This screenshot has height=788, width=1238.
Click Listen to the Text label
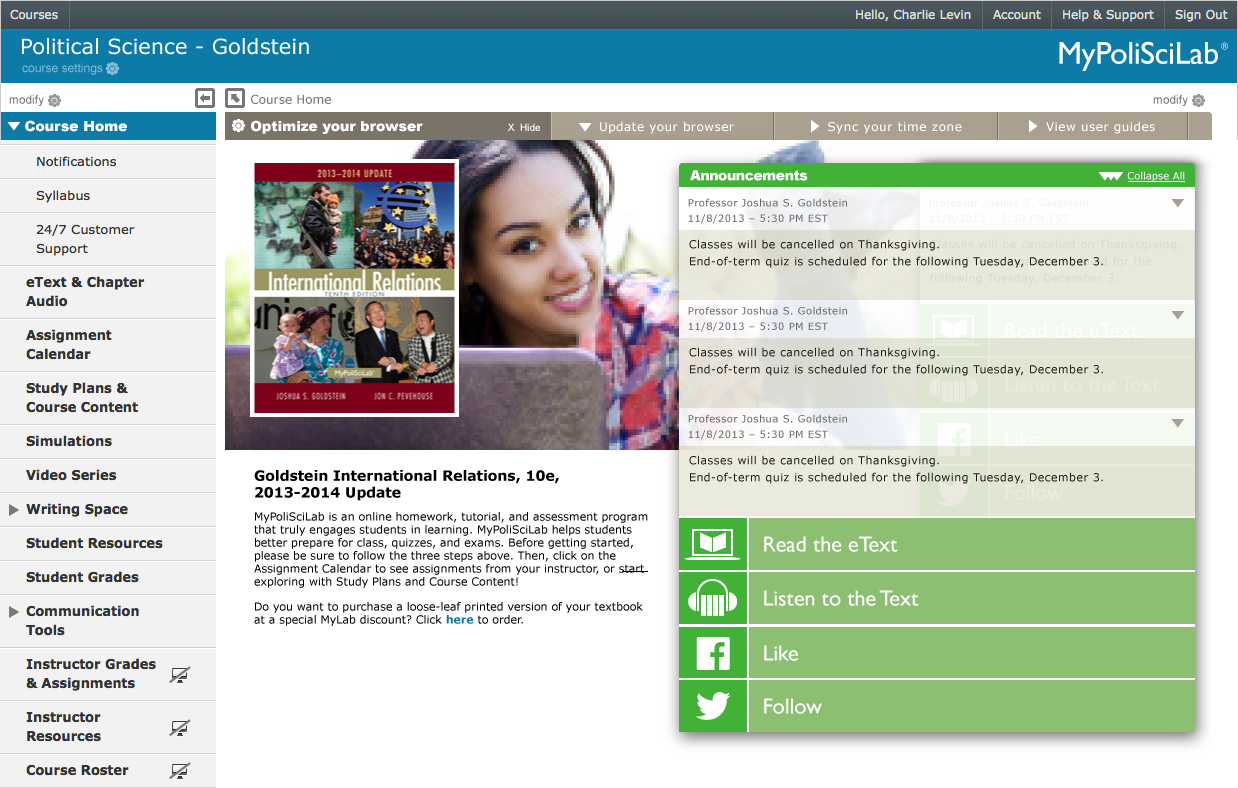(x=840, y=599)
